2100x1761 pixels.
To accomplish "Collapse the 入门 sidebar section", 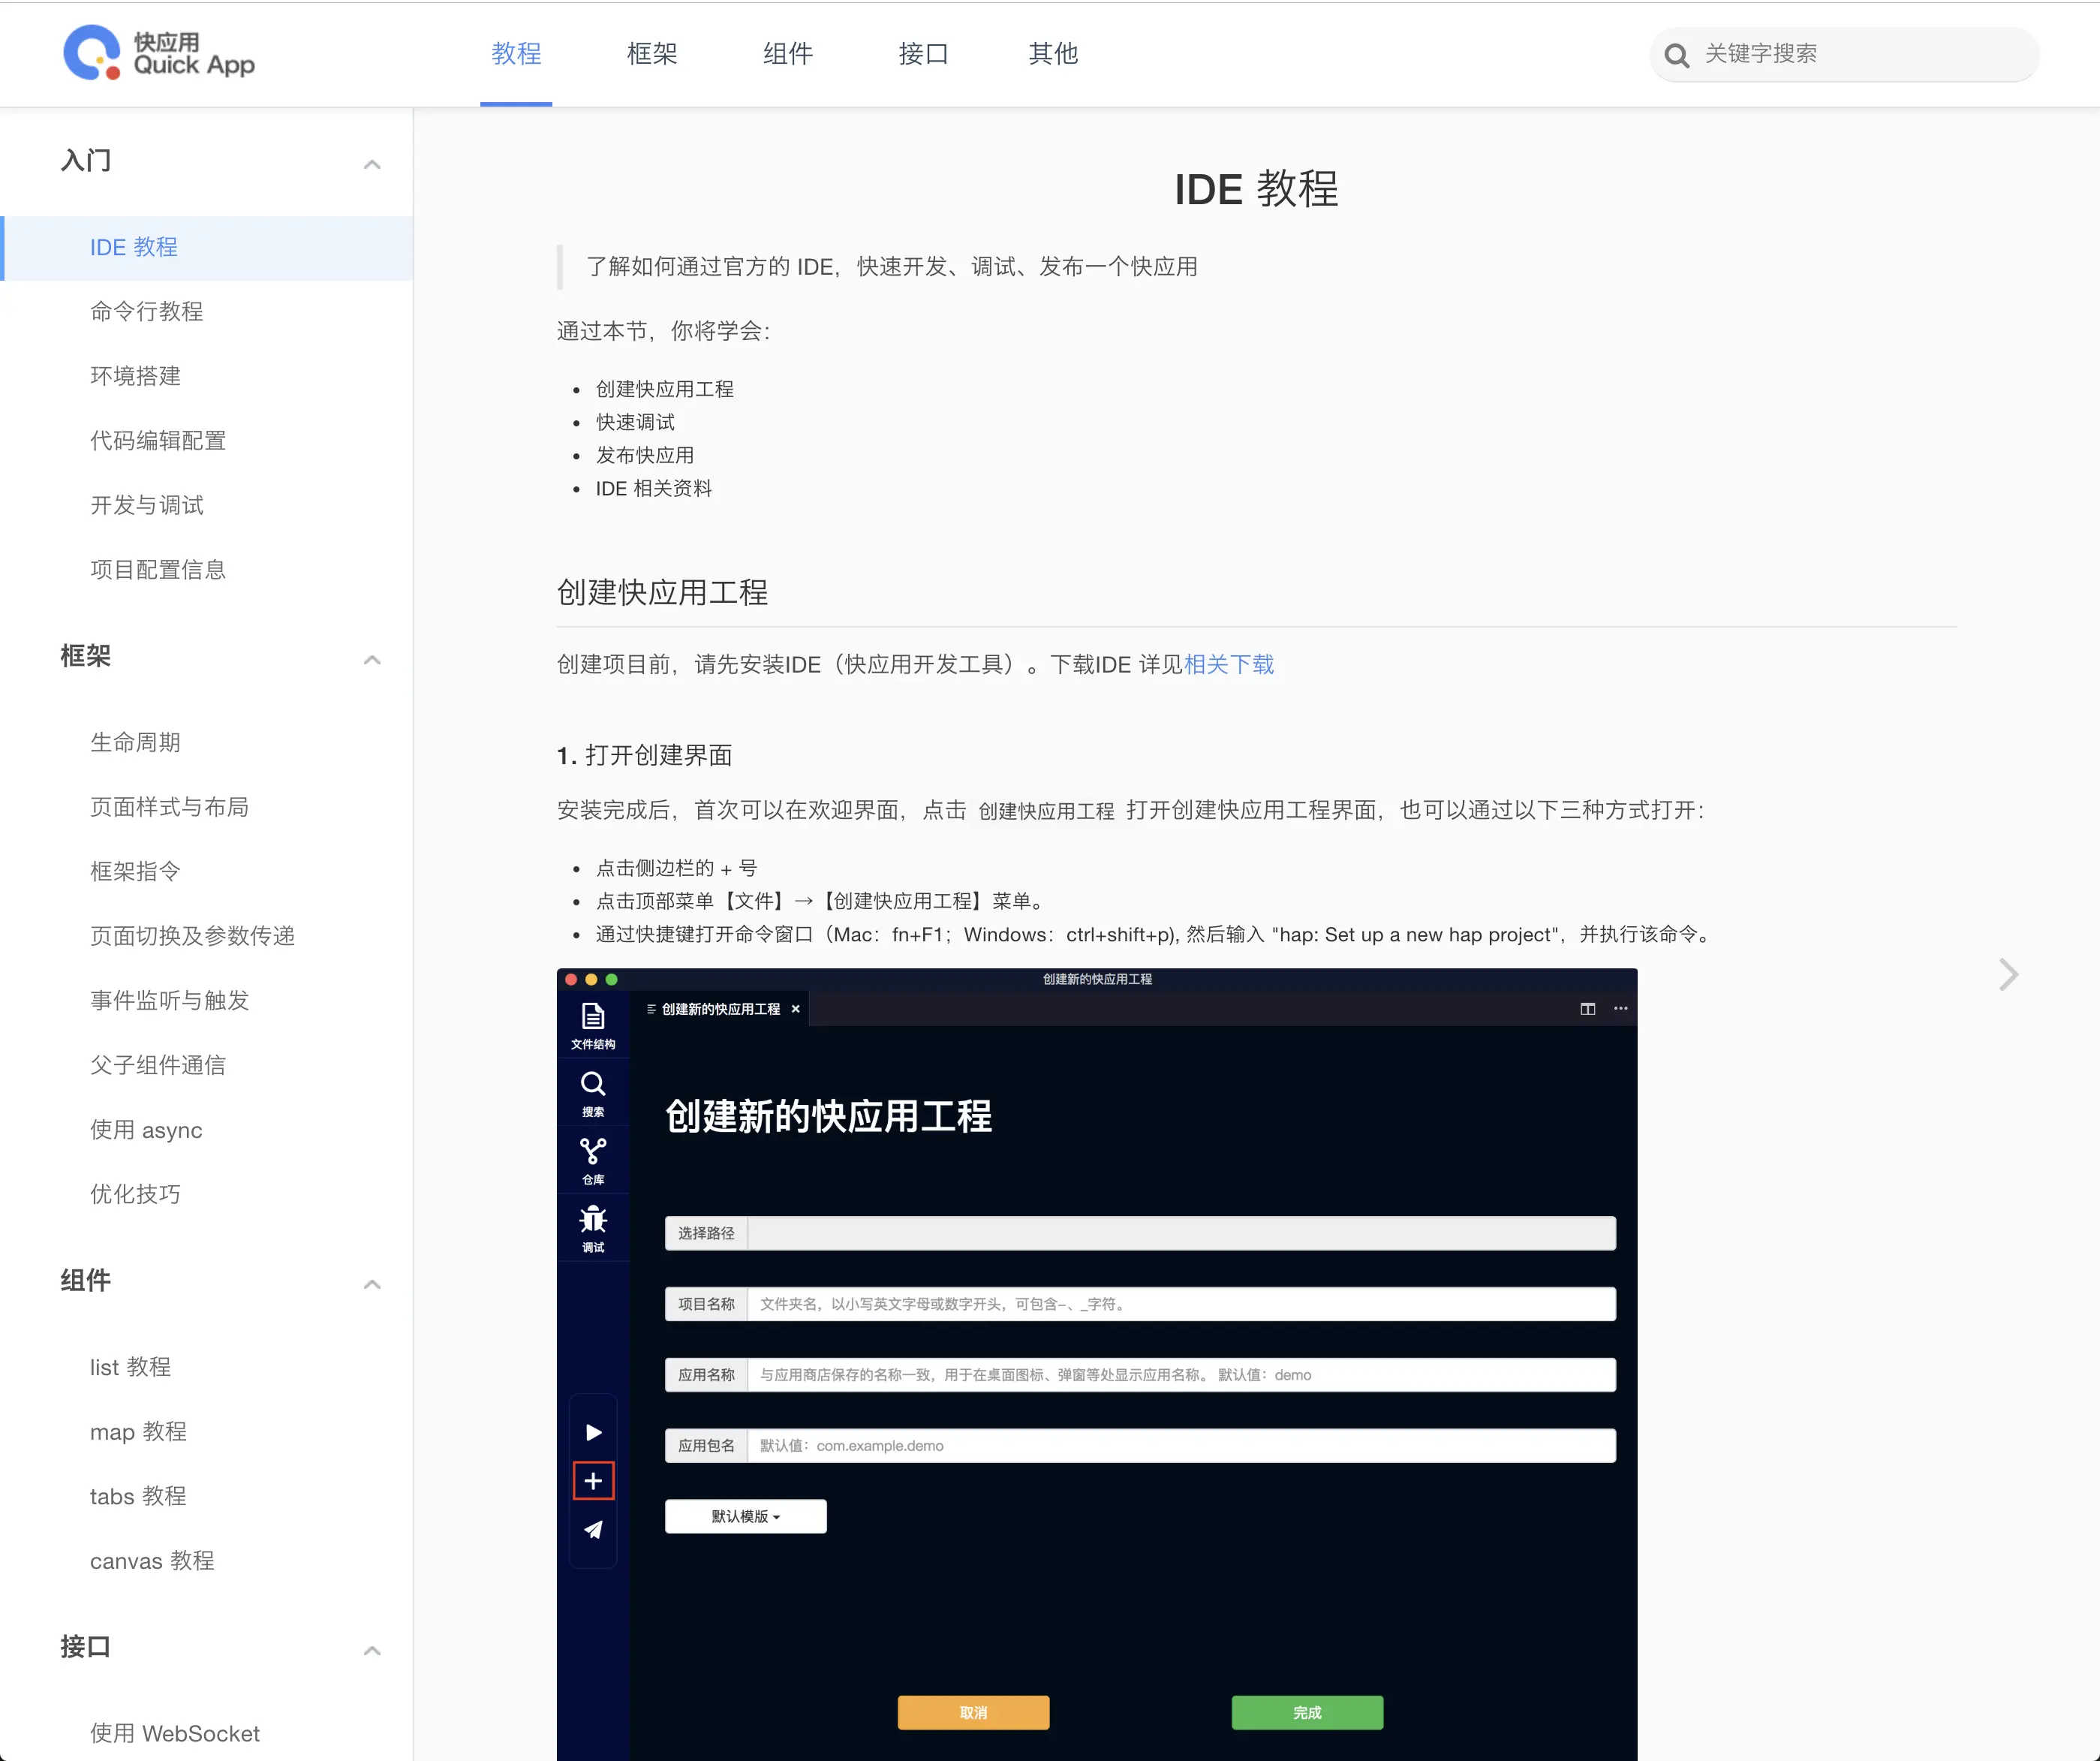I will point(372,164).
